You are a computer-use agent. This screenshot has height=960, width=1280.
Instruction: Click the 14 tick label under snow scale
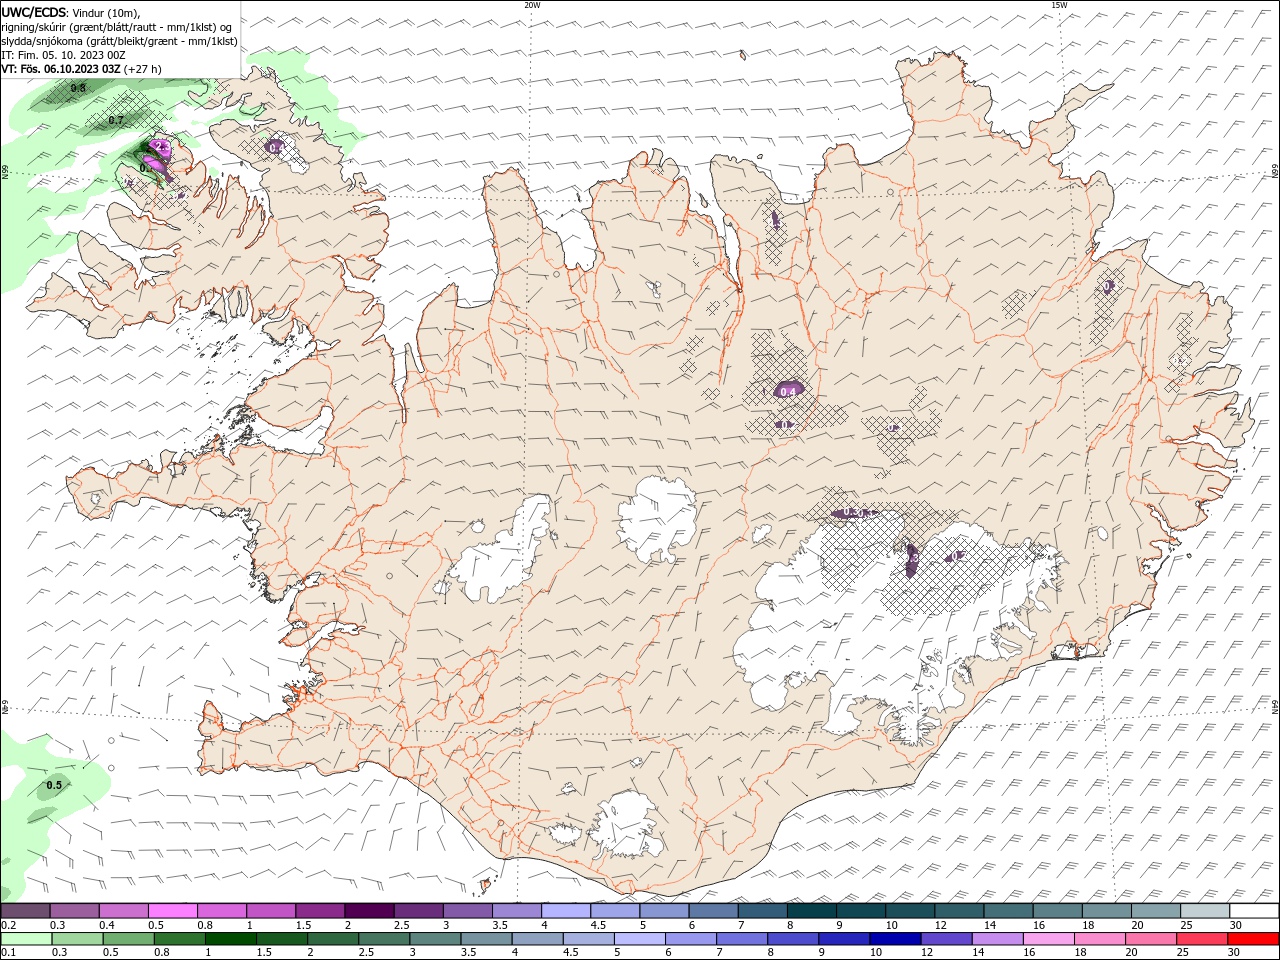coord(990,925)
